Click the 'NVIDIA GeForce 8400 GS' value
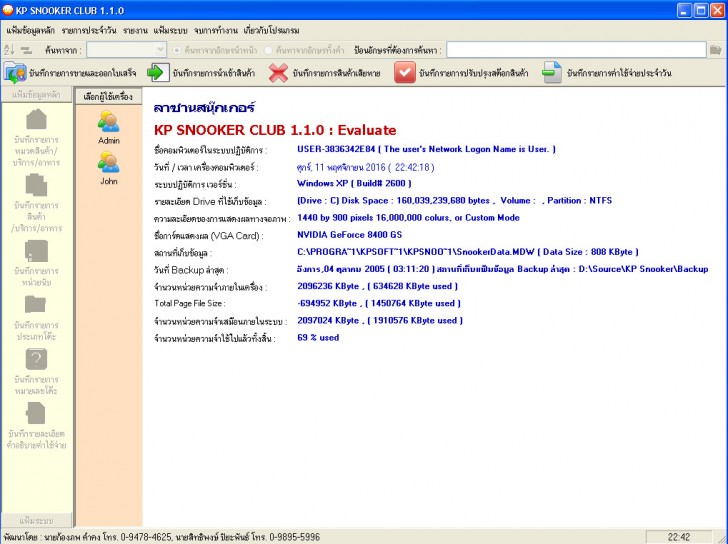 pyautogui.click(x=350, y=235)
